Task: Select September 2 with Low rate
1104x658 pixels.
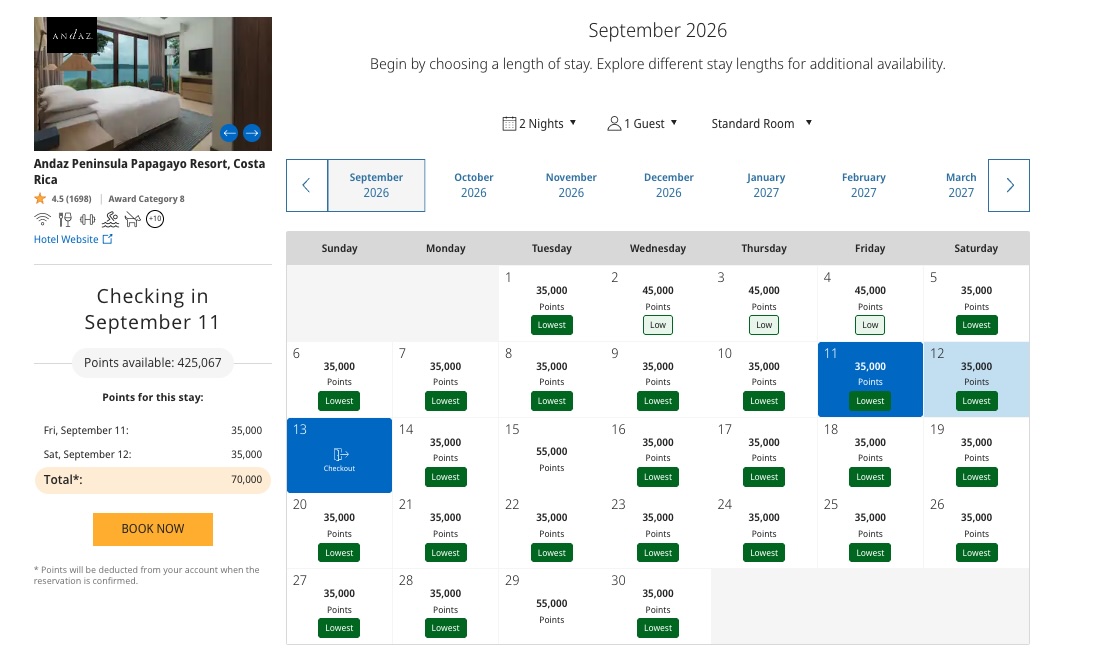Action: (x=658, y=303)
